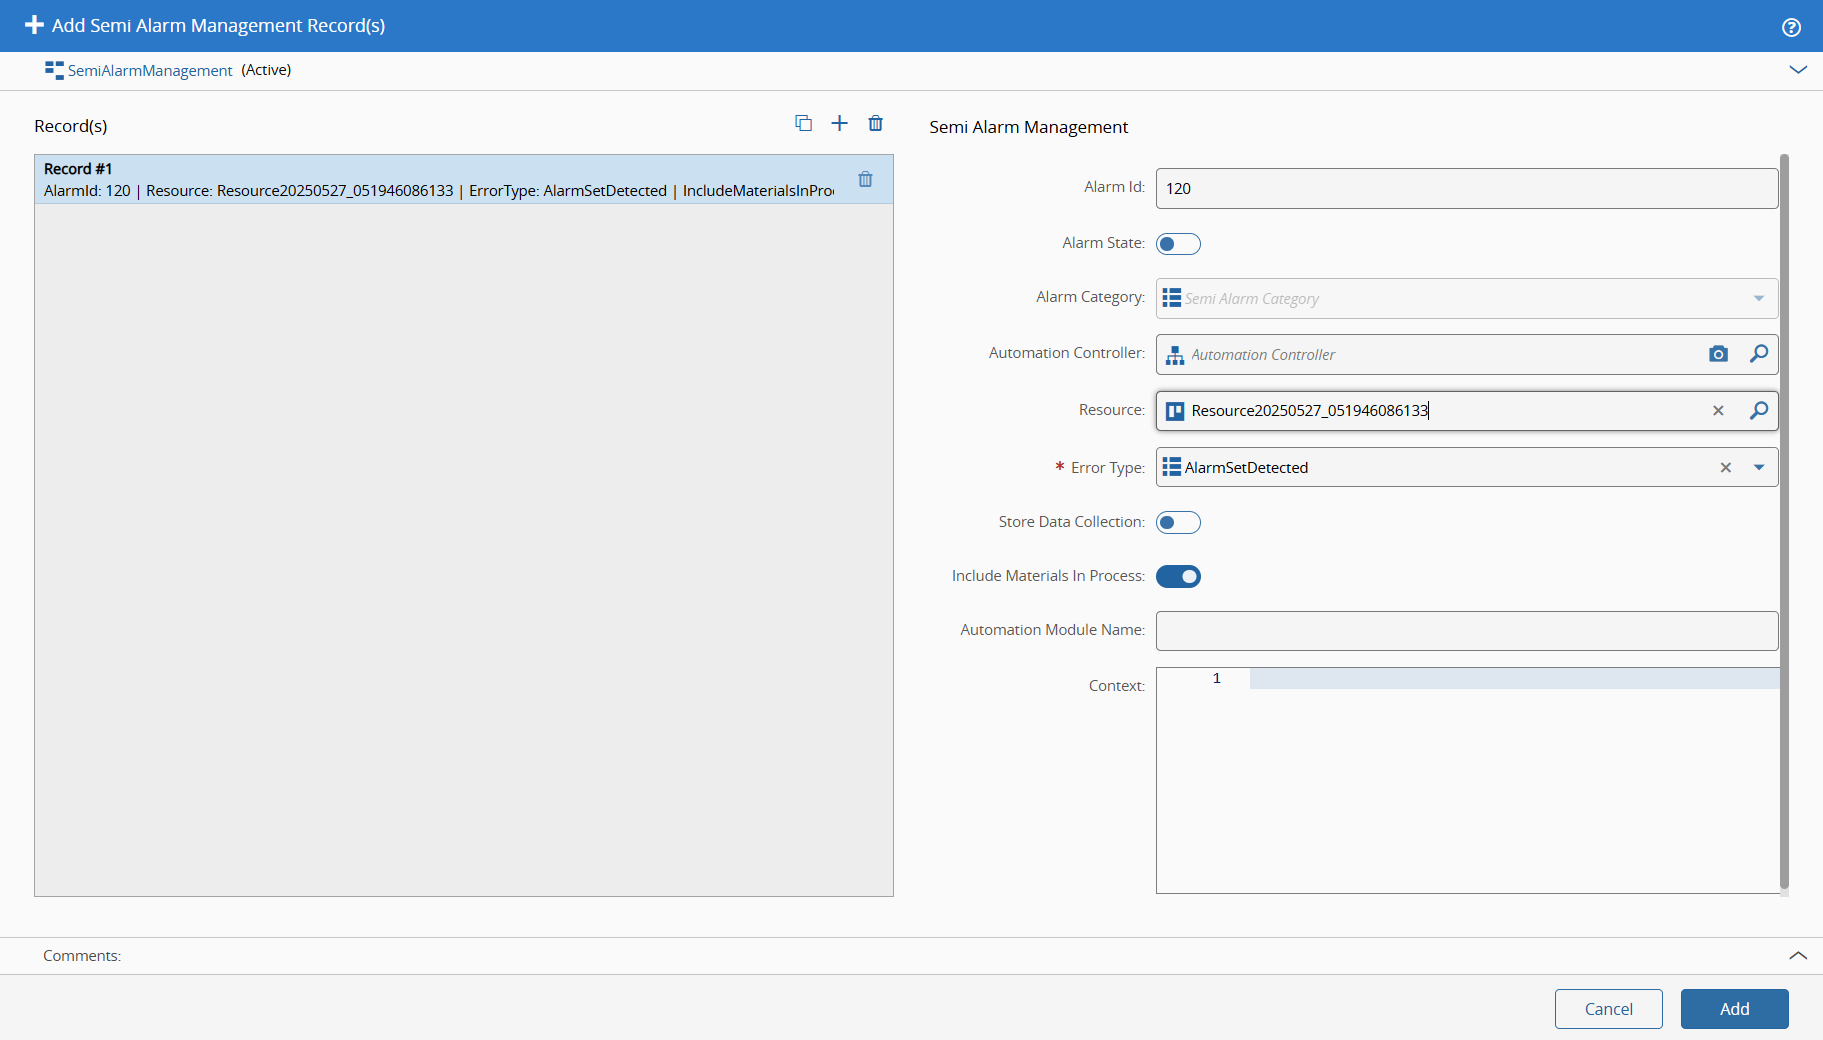Screen dimensions: 1823x1040
Task: Toggle the Alarm State switch
Action: pos(1178,244)
